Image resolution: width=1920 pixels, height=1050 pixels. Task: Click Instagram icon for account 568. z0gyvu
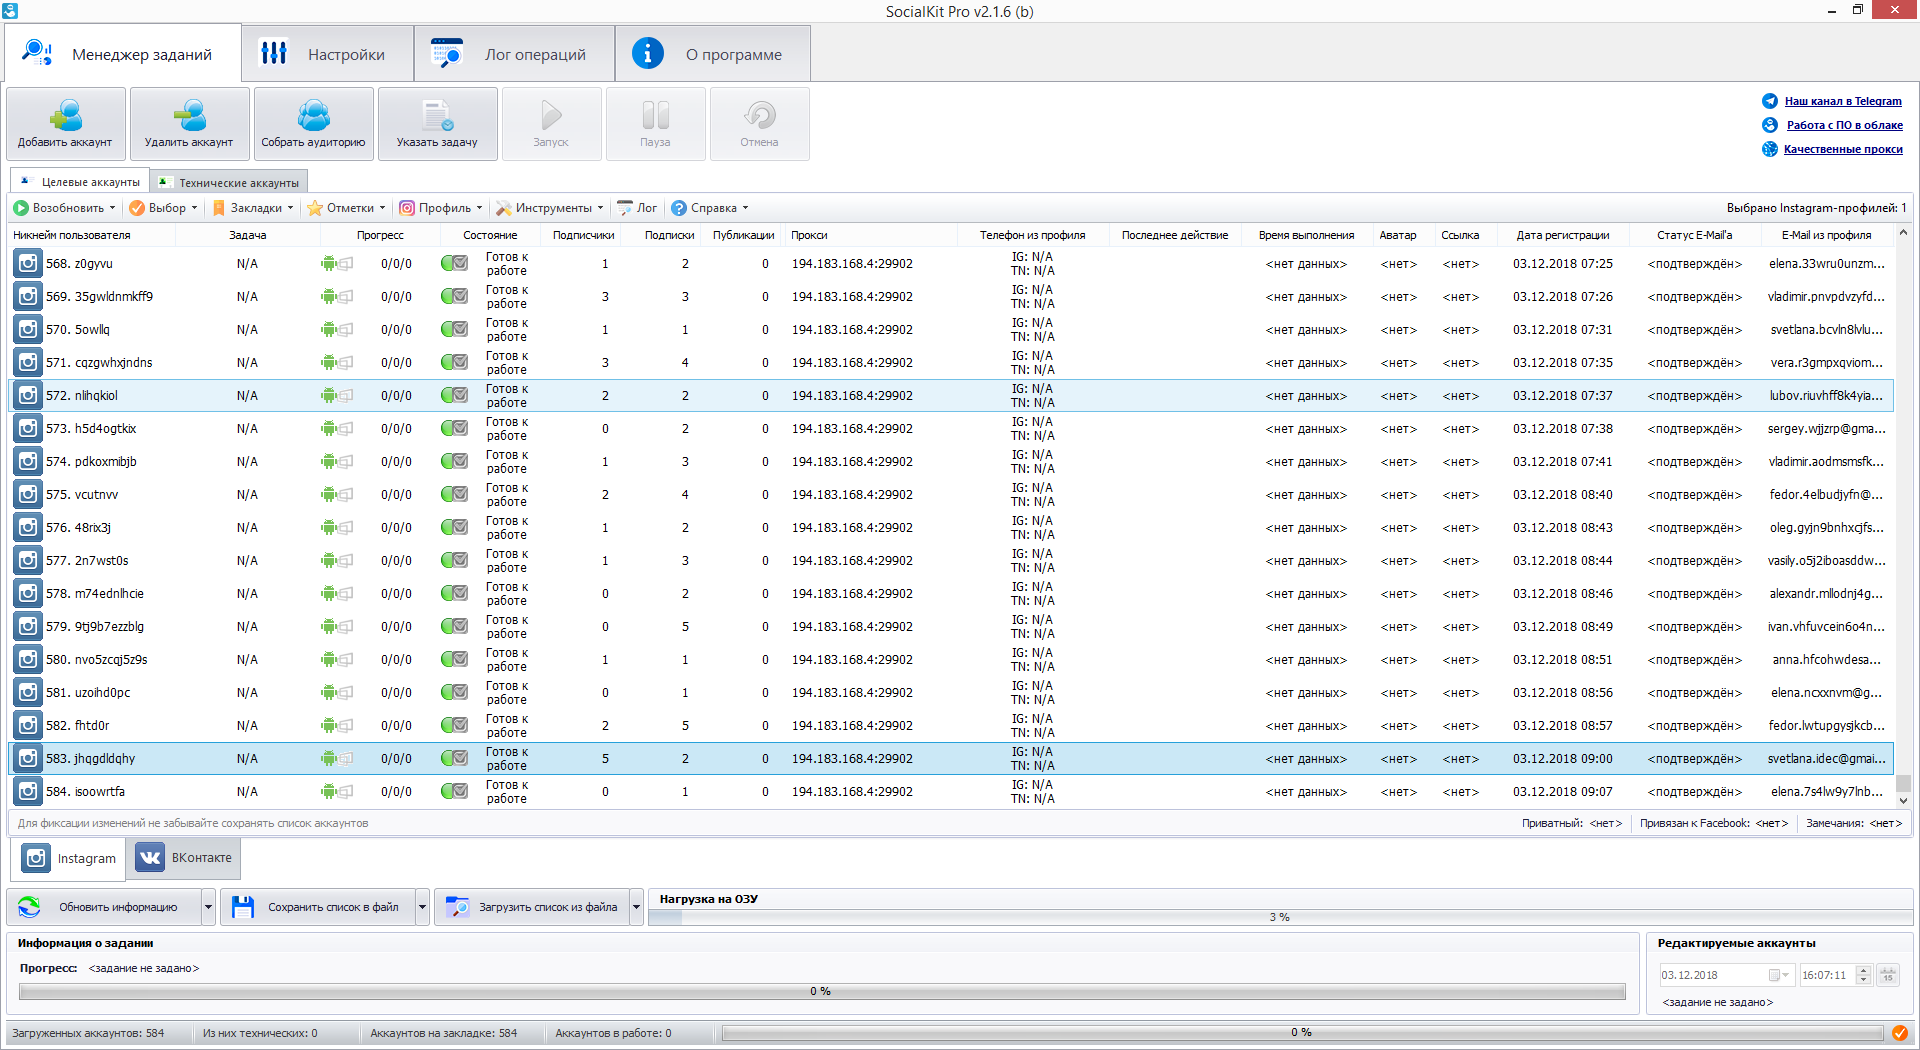click(x=28, y=264)
